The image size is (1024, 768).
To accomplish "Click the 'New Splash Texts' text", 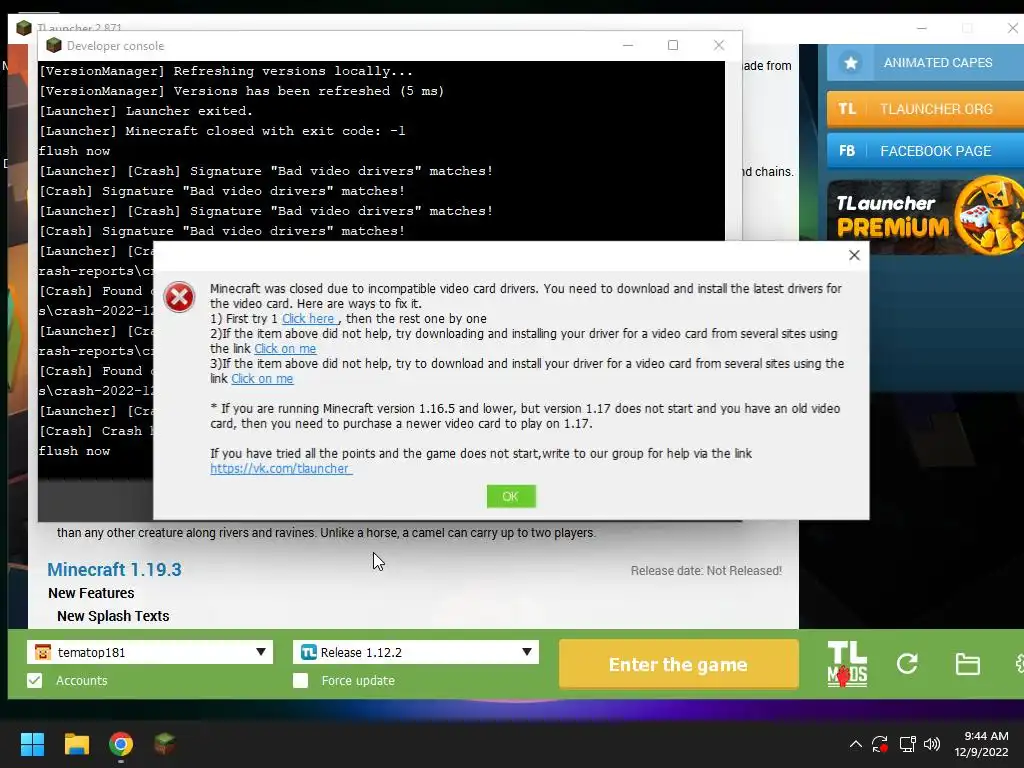I will (113, 616).
